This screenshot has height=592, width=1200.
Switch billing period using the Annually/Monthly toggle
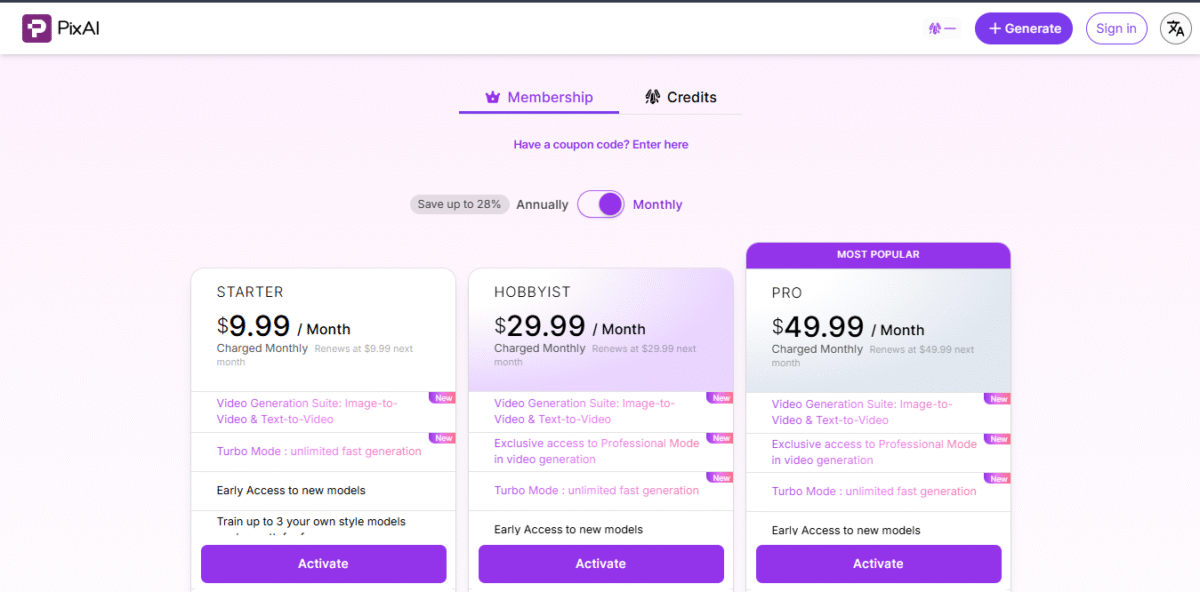600,204
